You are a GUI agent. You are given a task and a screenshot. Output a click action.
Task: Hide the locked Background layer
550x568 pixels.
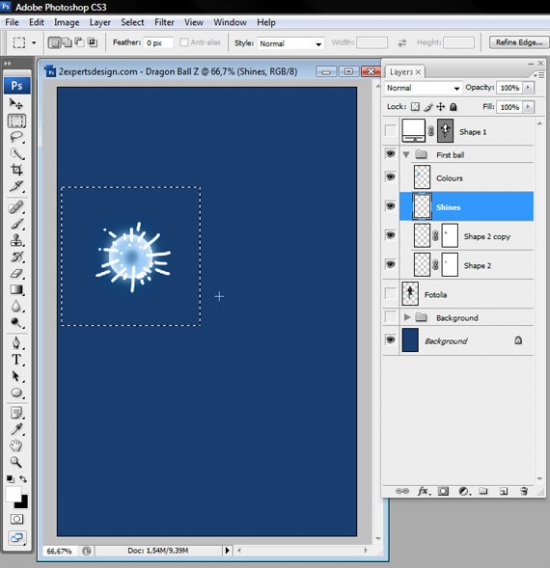tap(390, 340)
